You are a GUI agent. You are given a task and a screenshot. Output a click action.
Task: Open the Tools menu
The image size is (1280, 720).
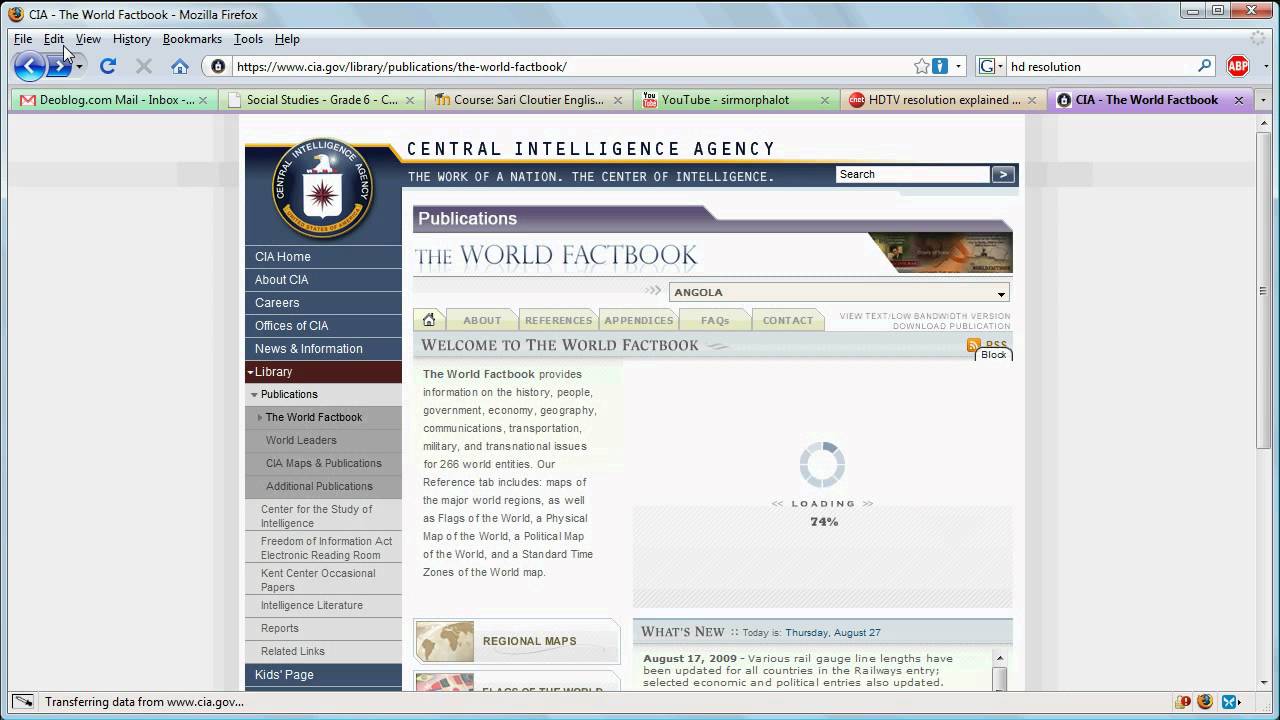(x=248, y=39)
